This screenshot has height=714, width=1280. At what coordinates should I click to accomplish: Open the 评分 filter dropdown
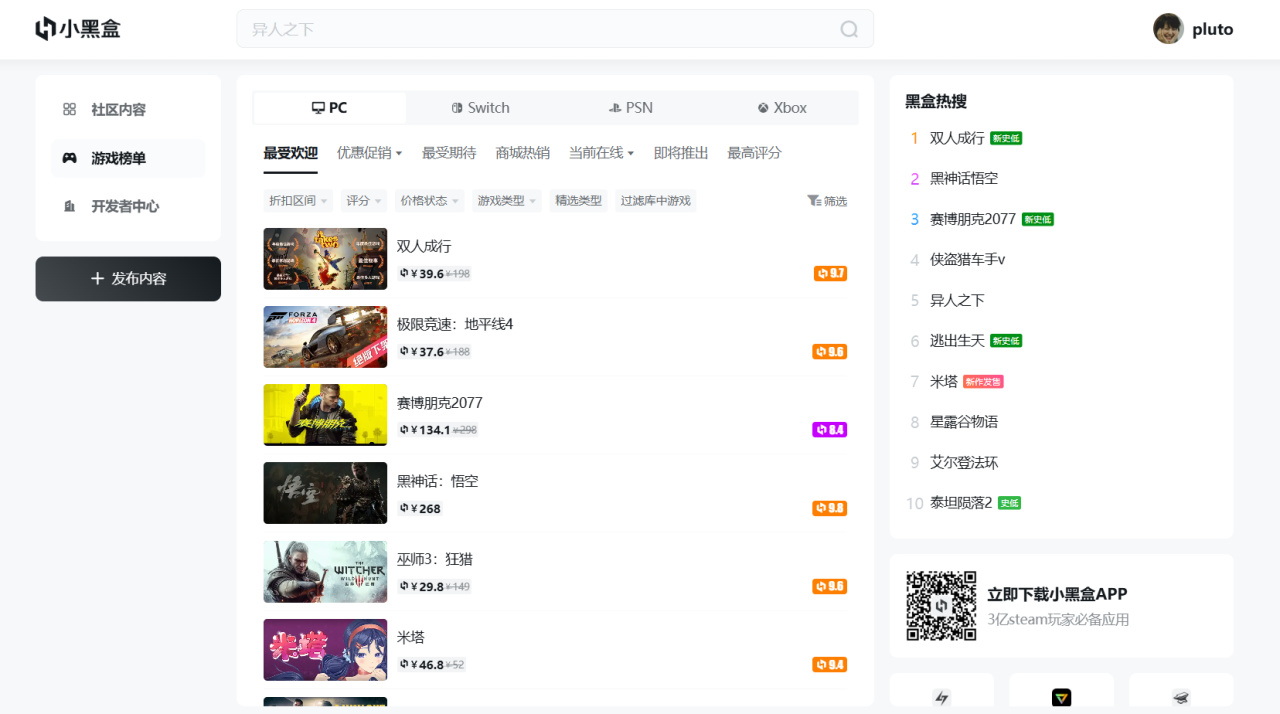364,201
